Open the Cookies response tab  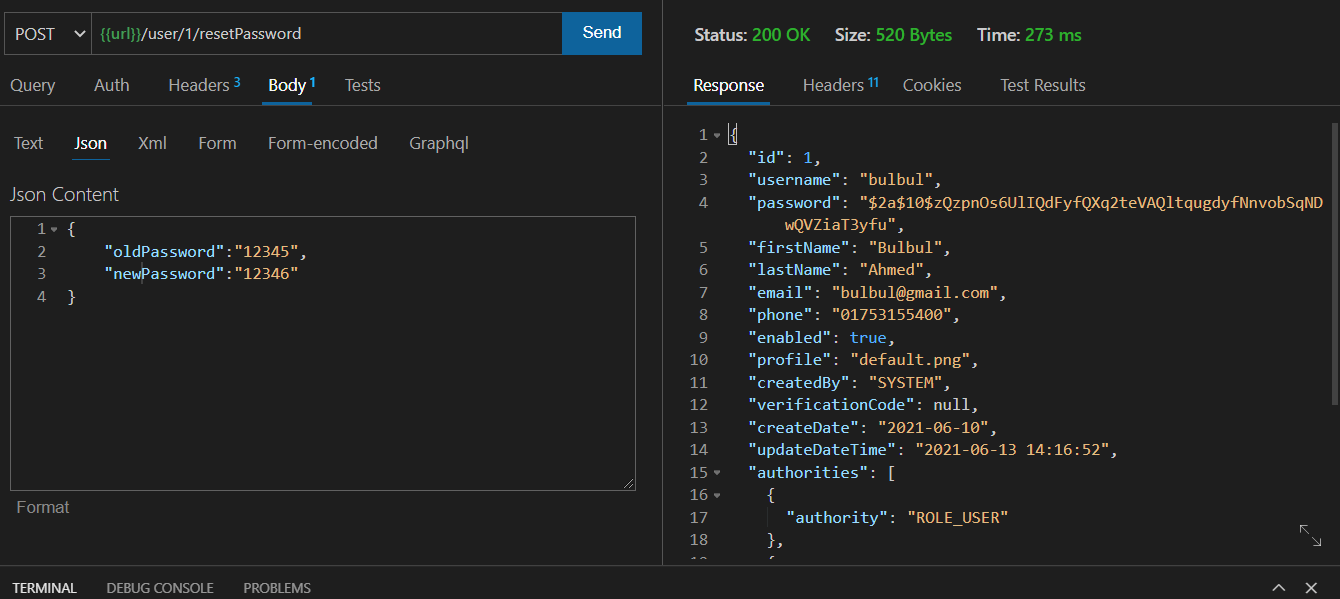click(x=931, y=85)
